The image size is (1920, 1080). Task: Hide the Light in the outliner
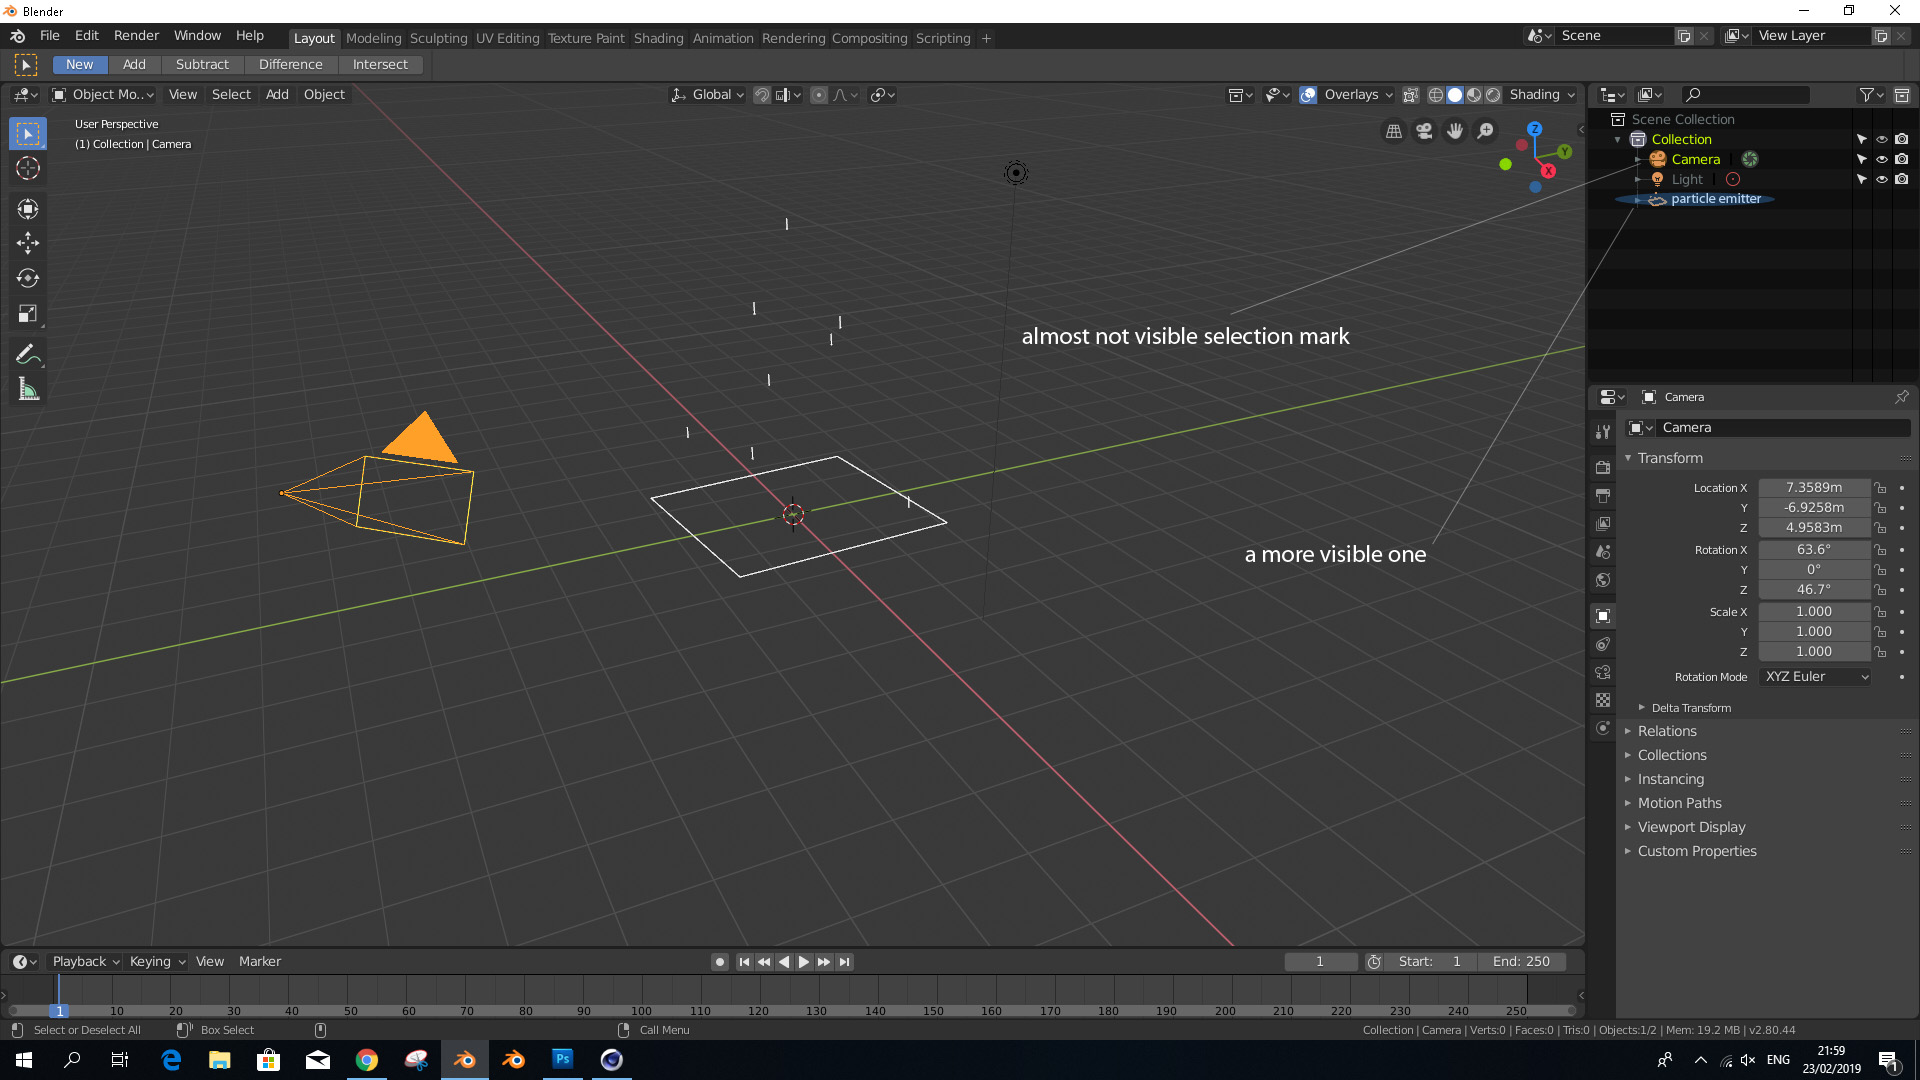click(x=1881, y=179)
